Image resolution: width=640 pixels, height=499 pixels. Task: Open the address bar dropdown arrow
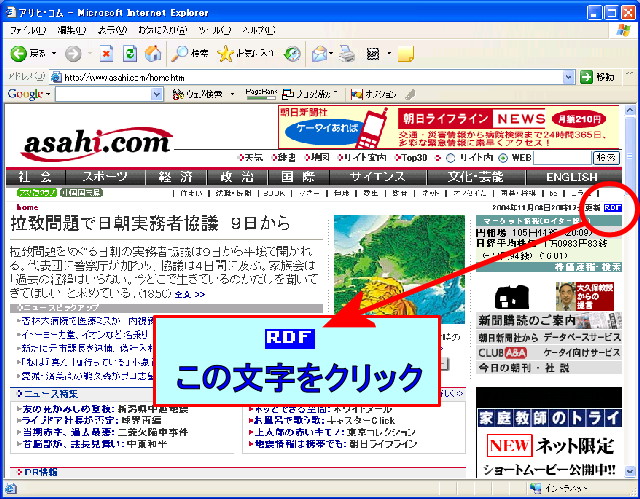[x=569, y=77]
